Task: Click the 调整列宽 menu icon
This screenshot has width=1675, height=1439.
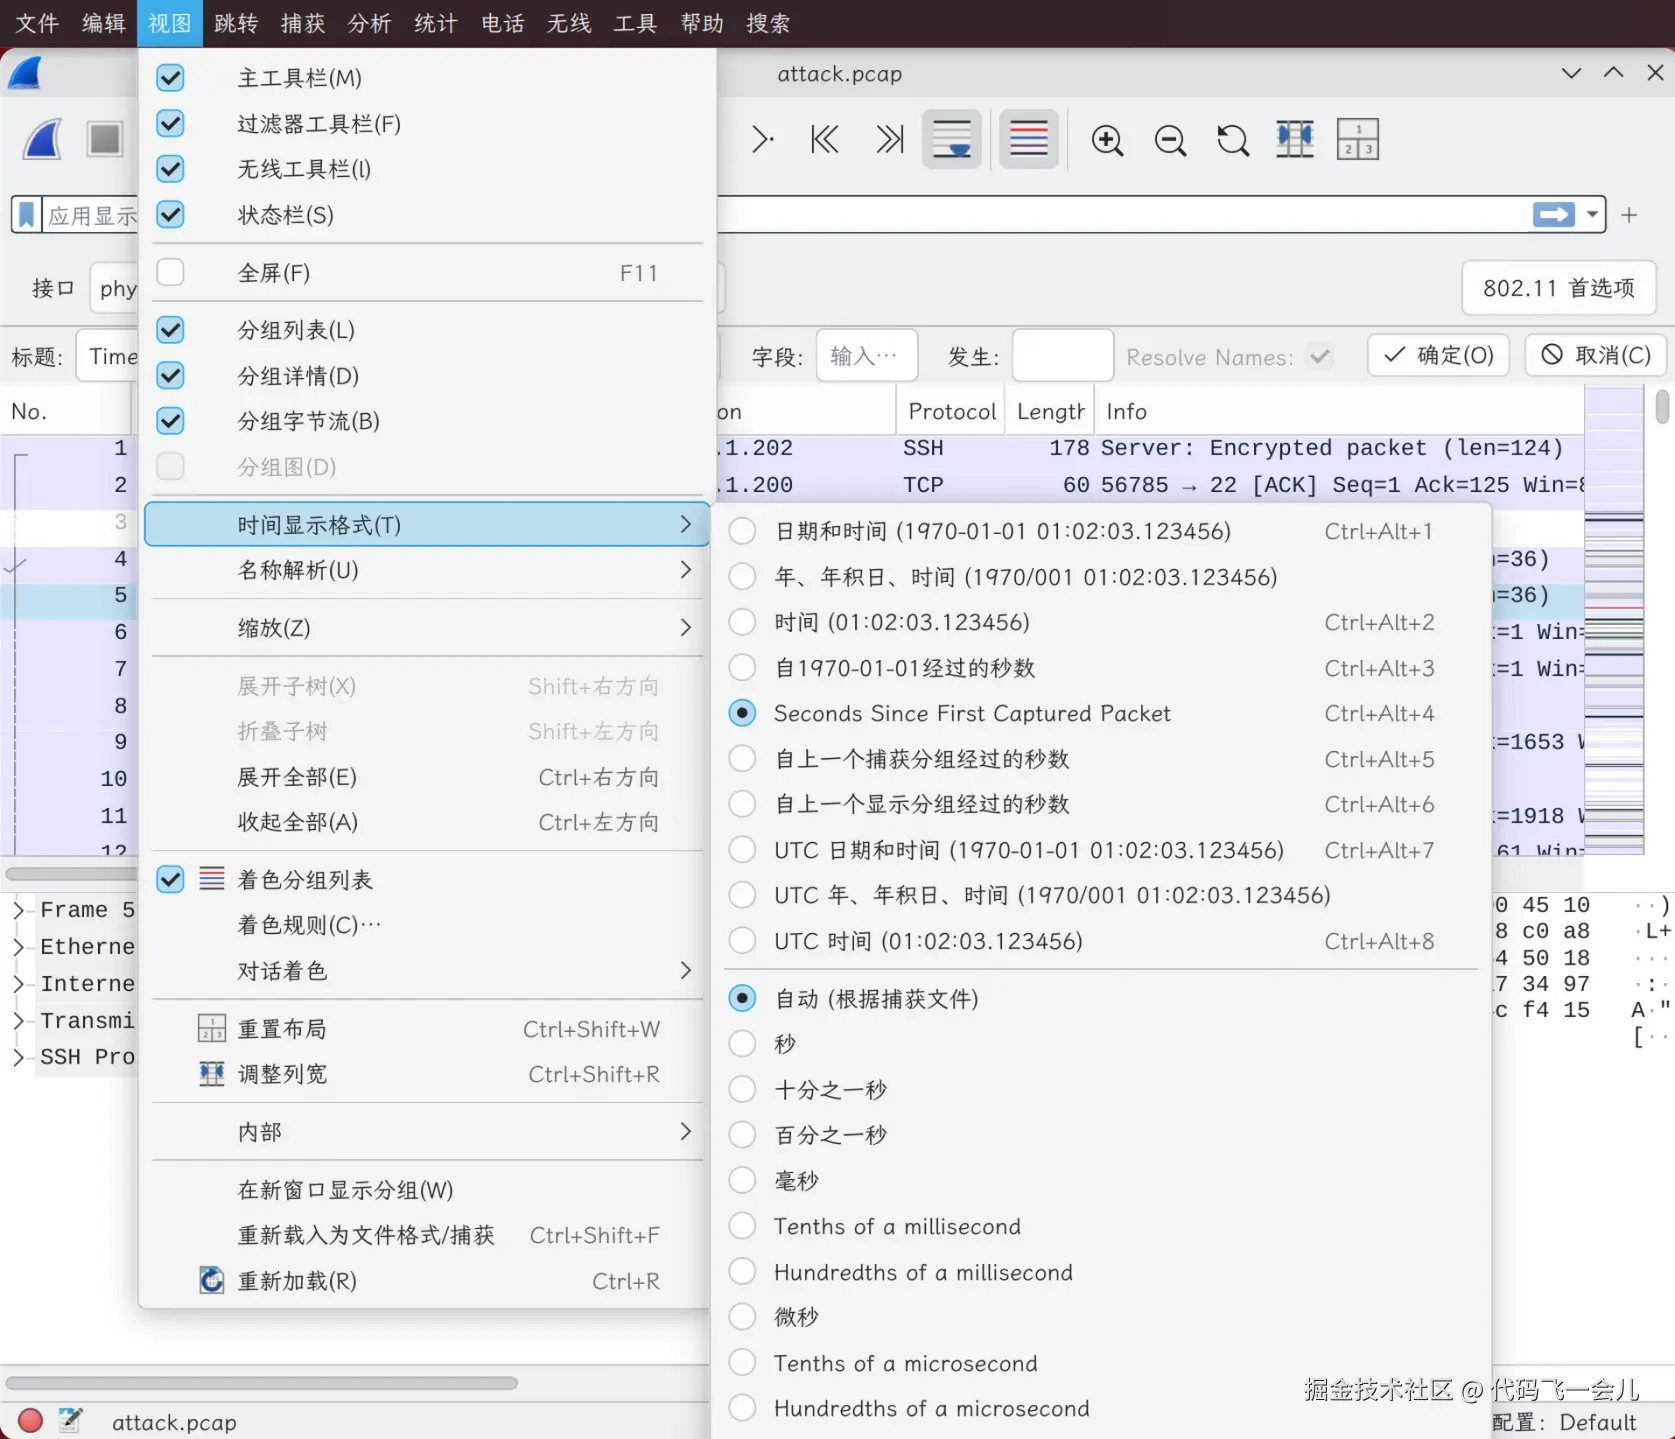Action: click(212, 1075)
